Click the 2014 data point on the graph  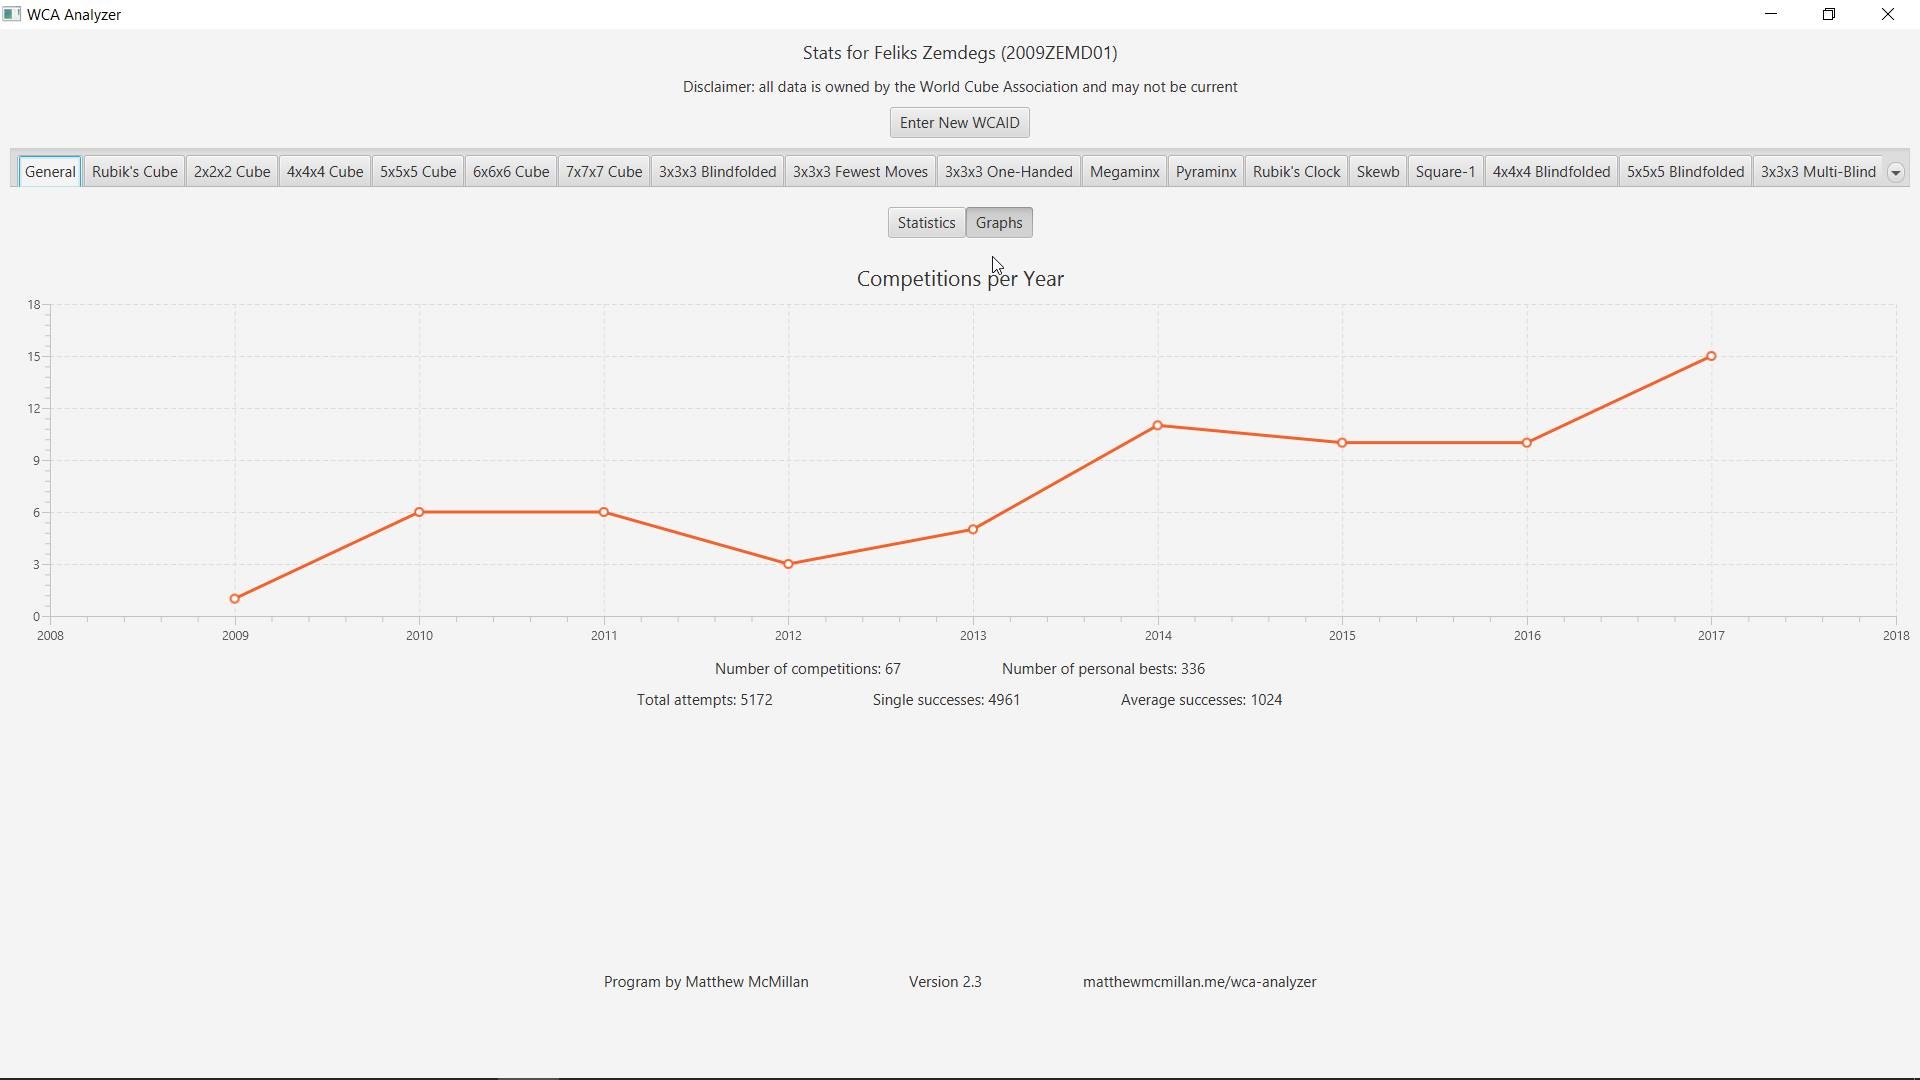(x=1158, y=426)
